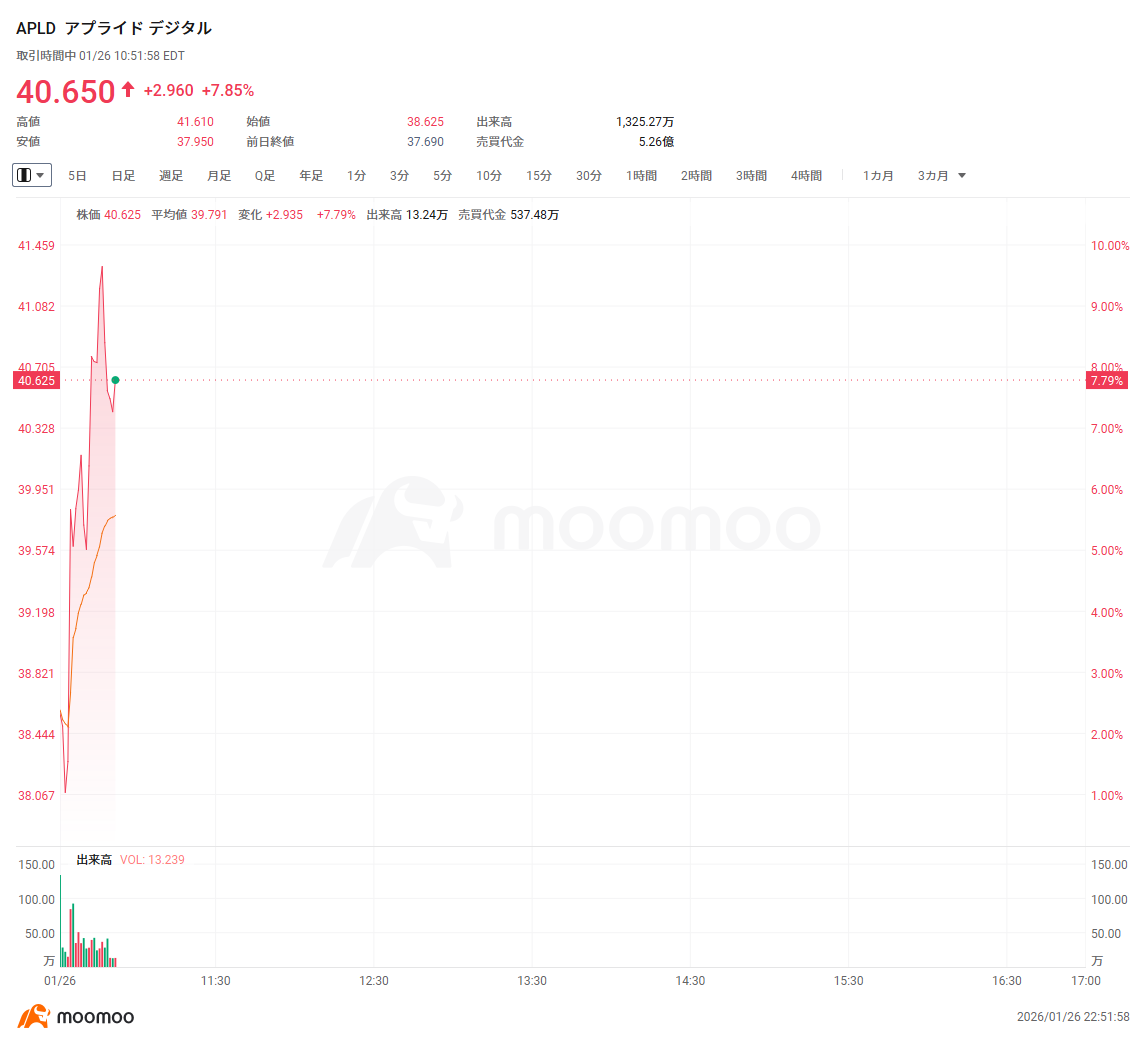The height and width of the screenshot is (1043, 1146).
Task: Select the 1カ月 range
Action: (878, 176)
